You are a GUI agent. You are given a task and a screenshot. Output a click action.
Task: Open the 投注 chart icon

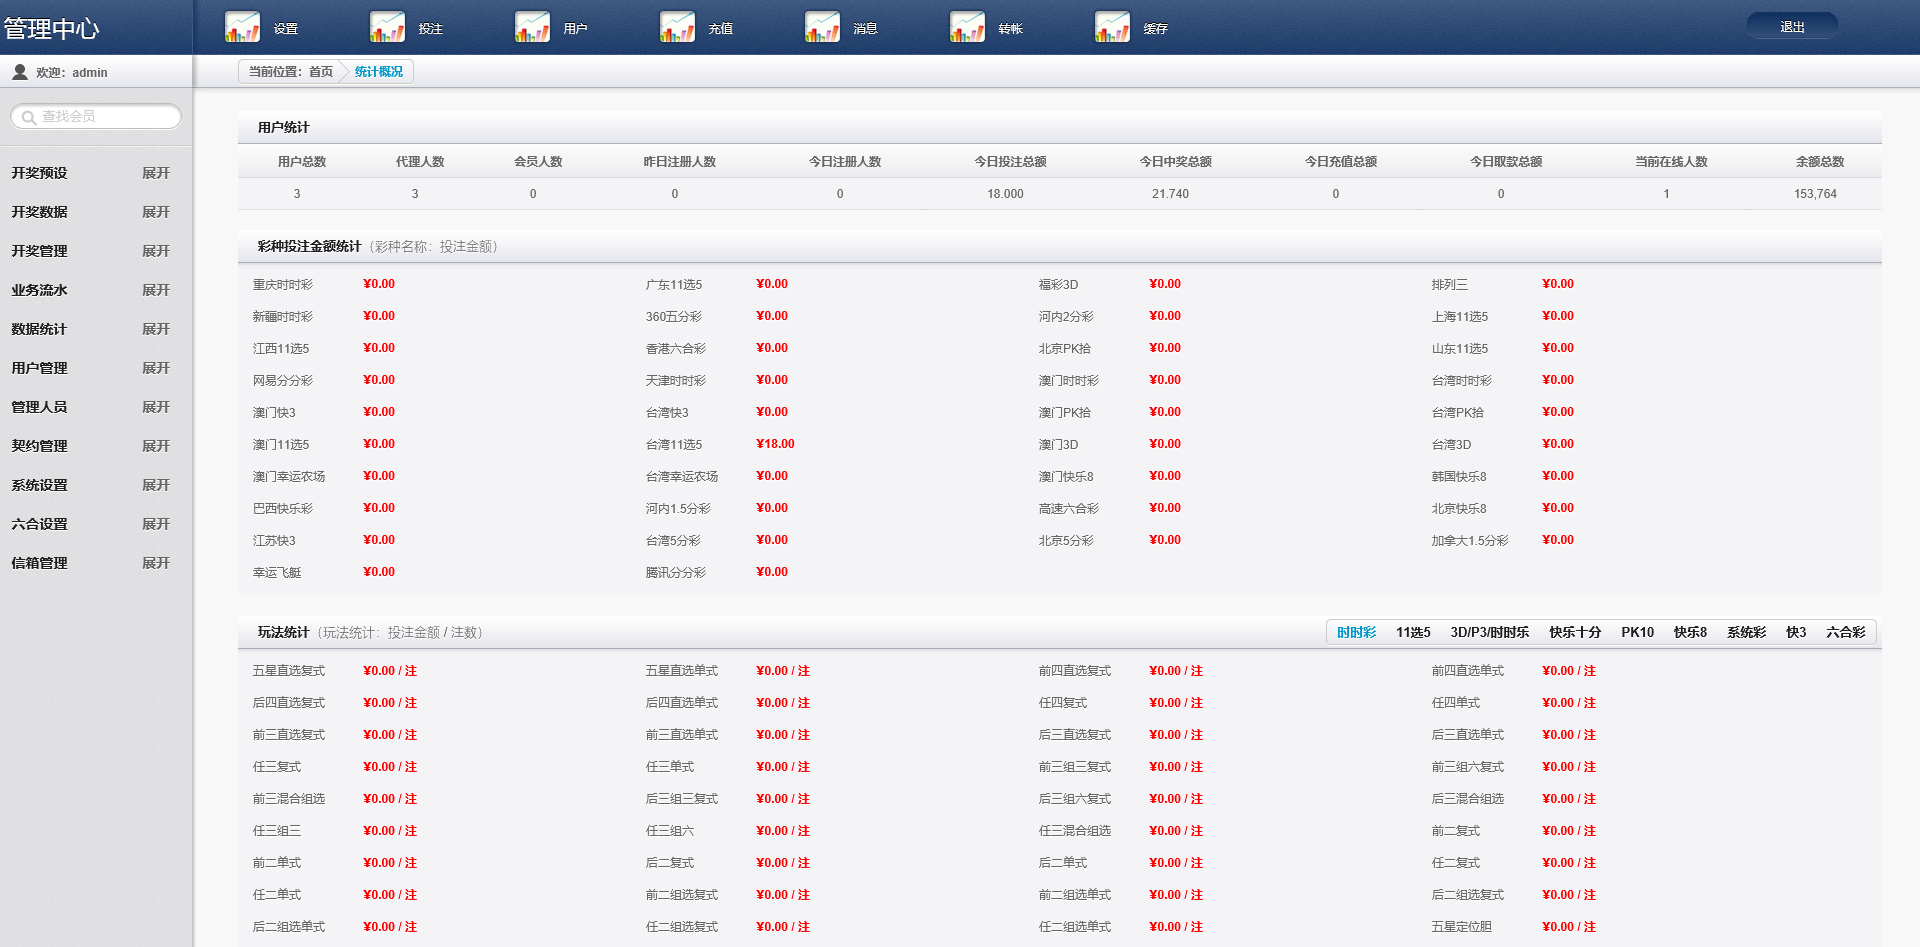pyautogui.click(x=387, y=27)
